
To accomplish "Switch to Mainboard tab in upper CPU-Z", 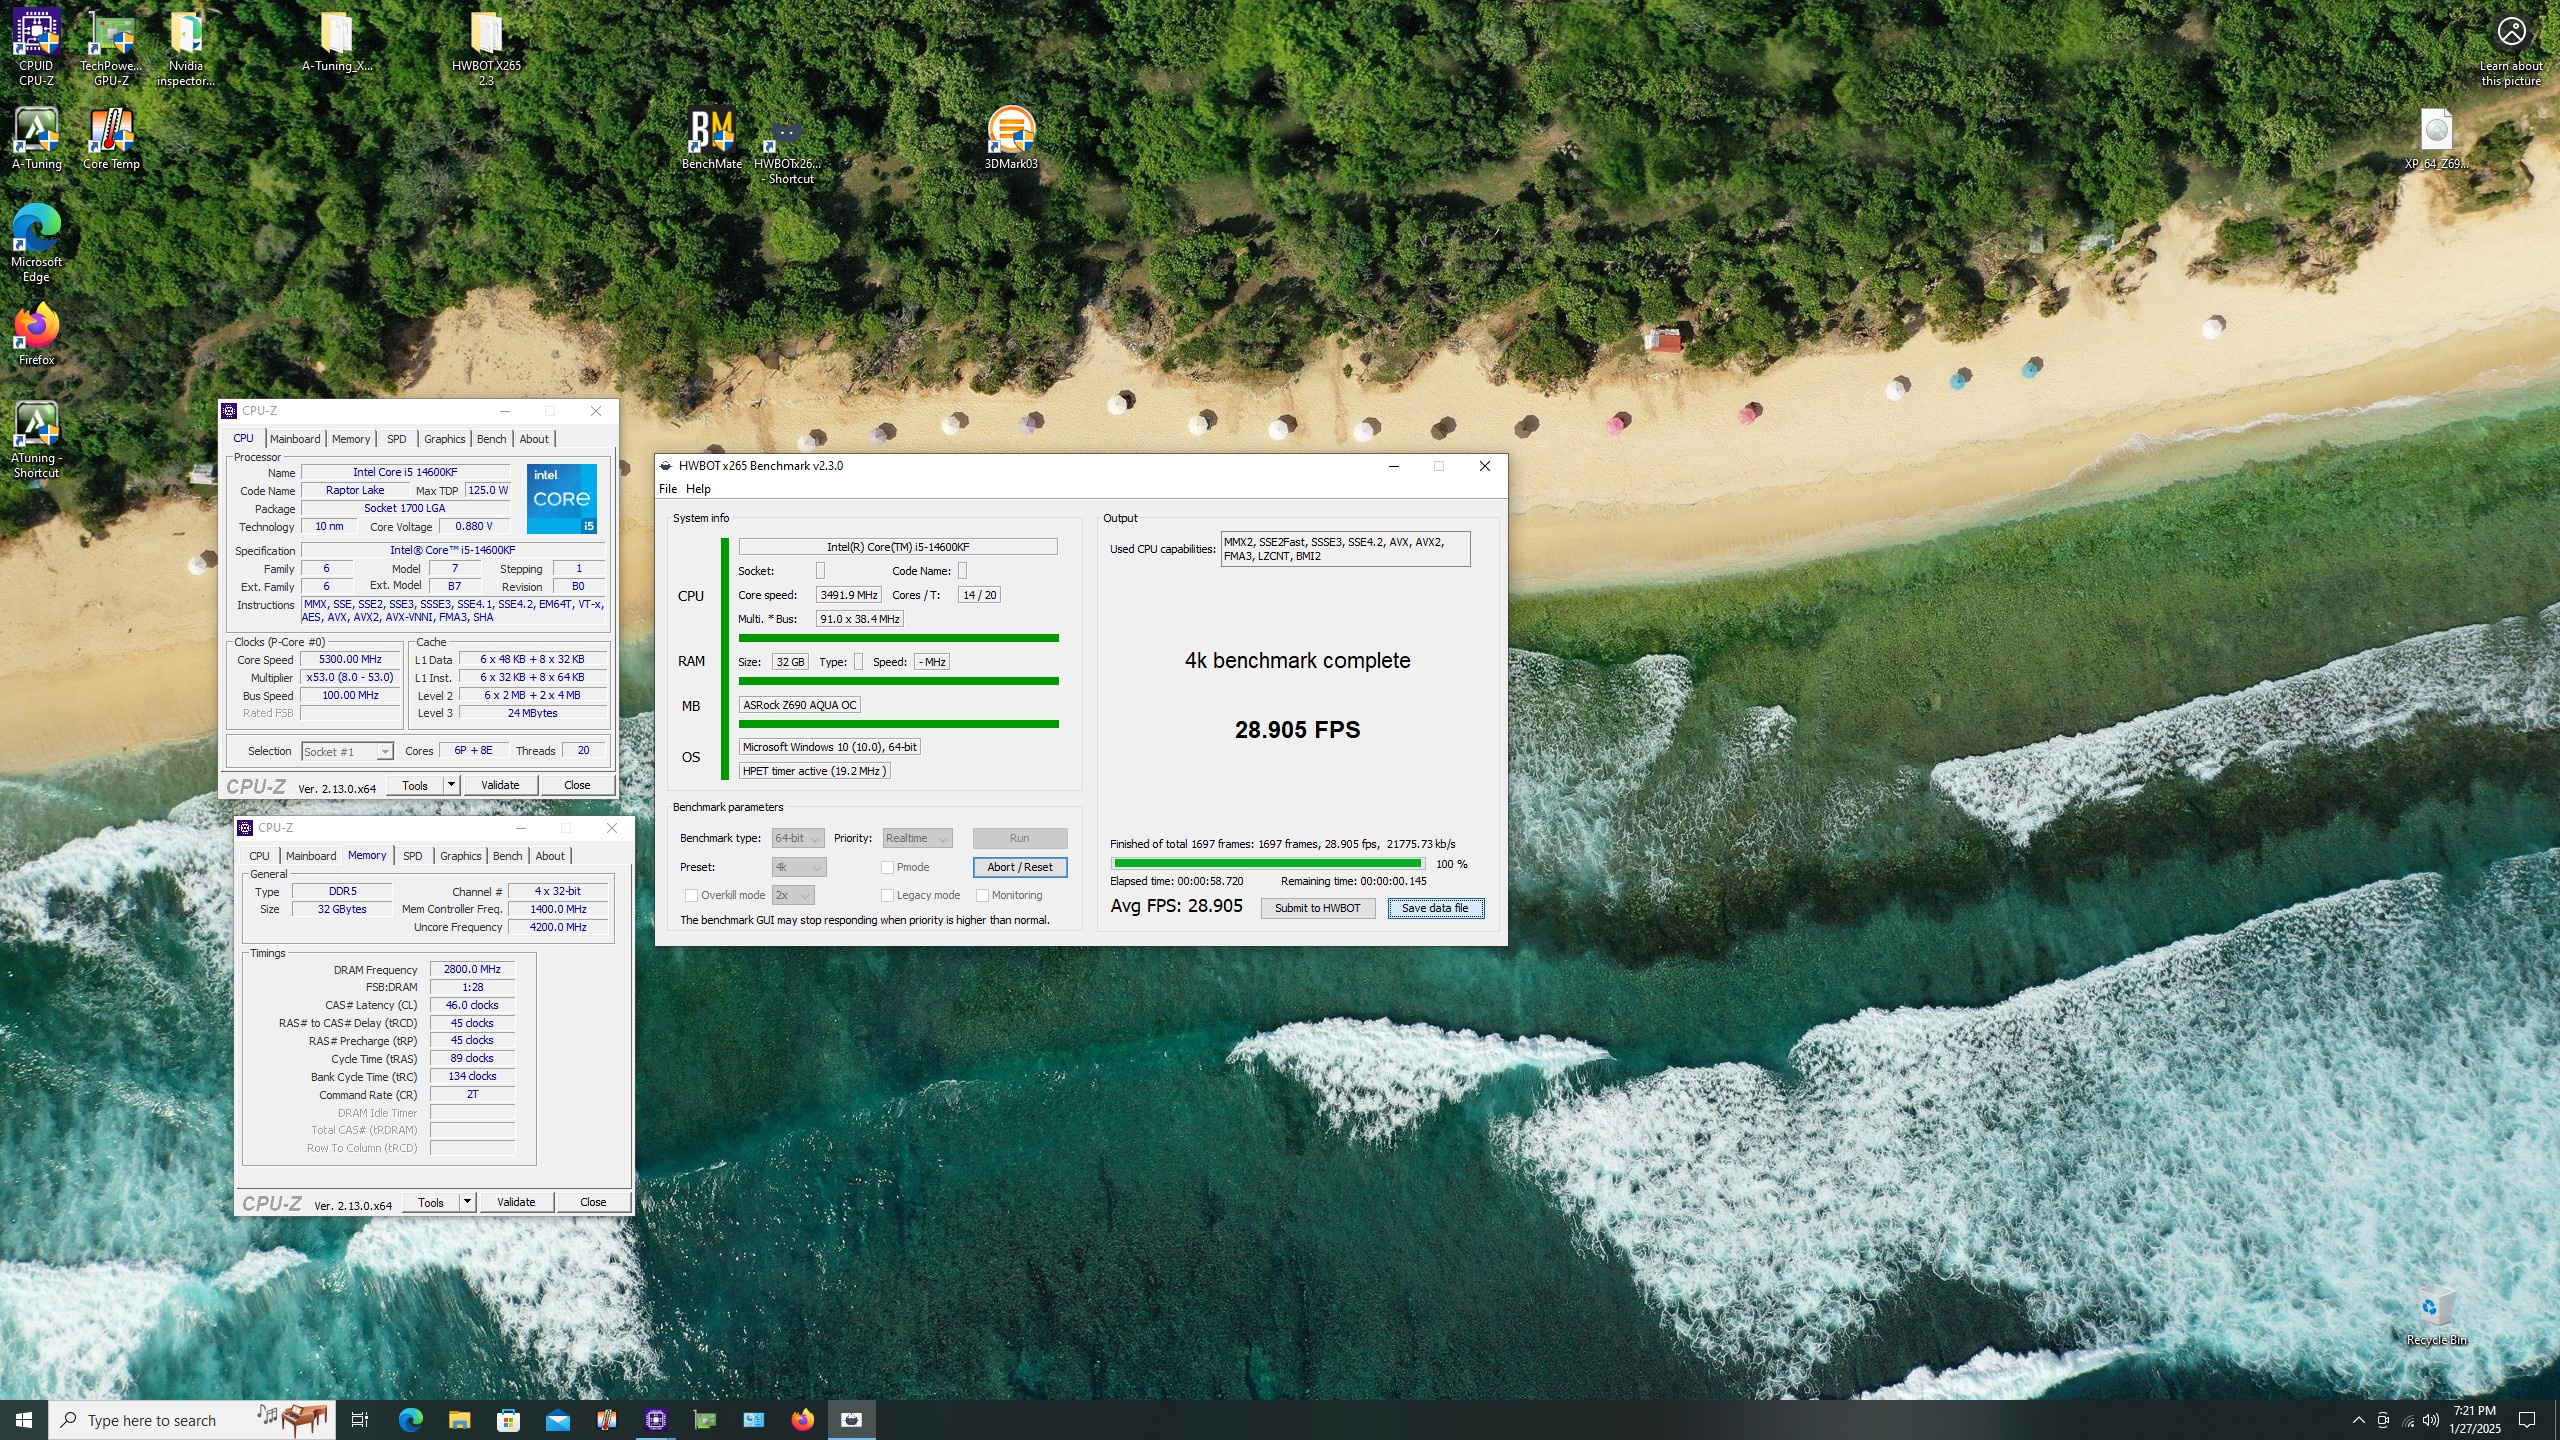I will tap(295, 439).
